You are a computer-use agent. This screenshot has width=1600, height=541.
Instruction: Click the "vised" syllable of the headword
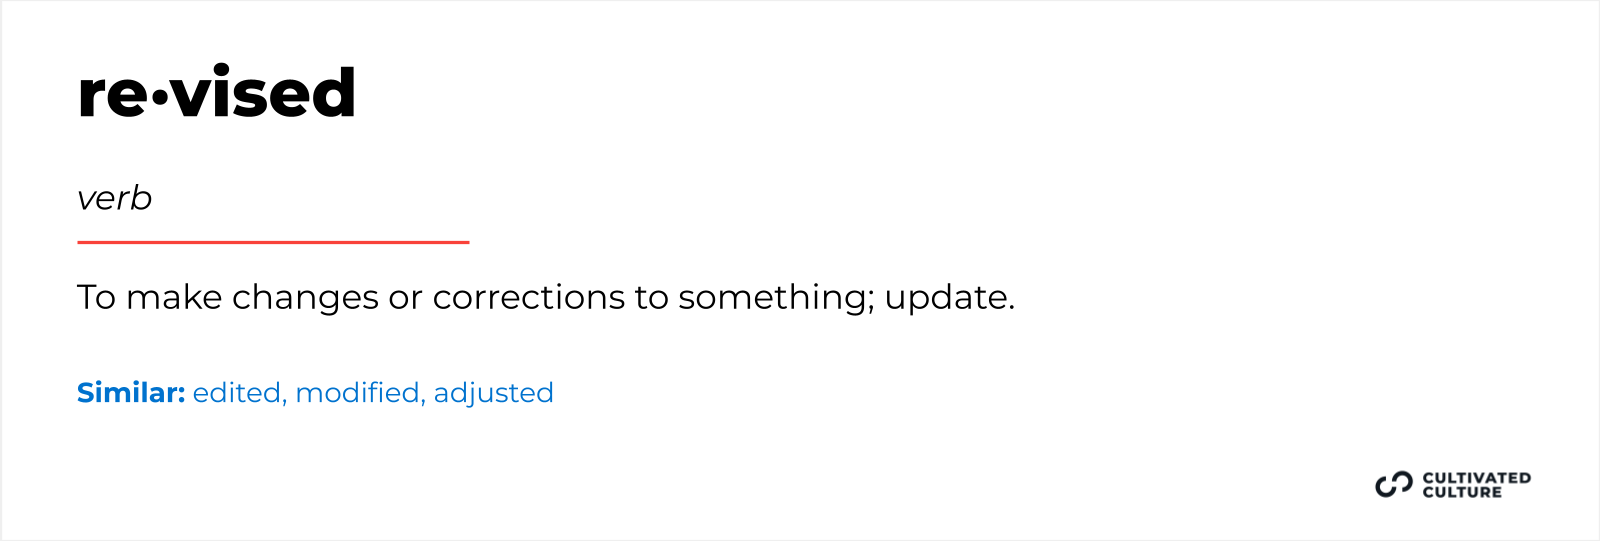[264, 93]
